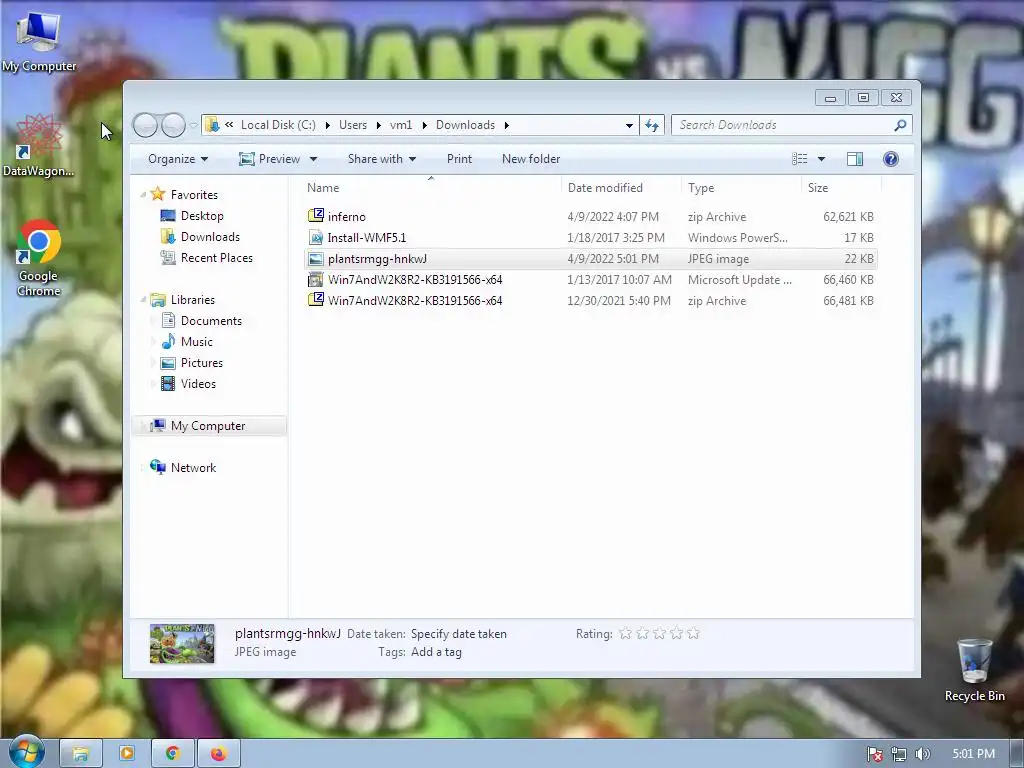Open the Windows Start button

click(25, 752)
